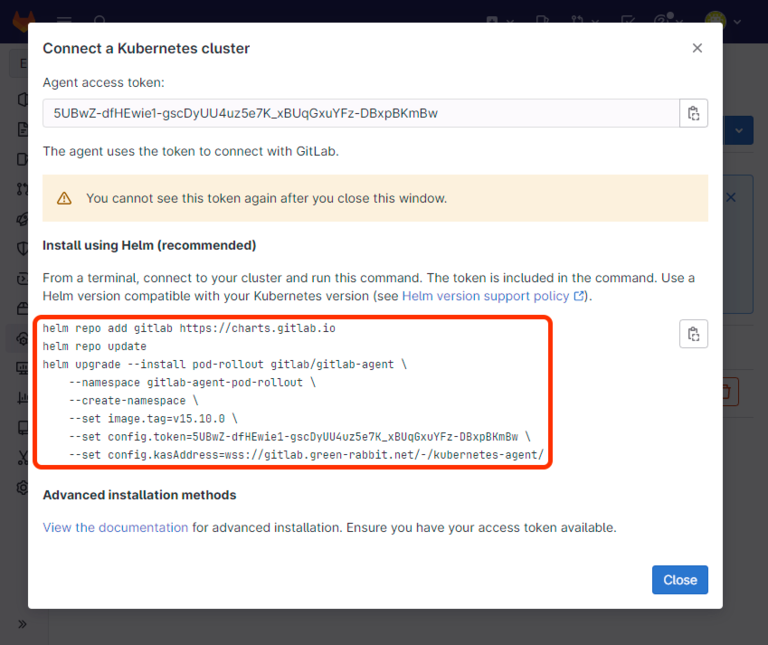Click the 'helm upgrade --install pod-rollout' line
Screen dimensions: 768x645
tap(224, 364)
